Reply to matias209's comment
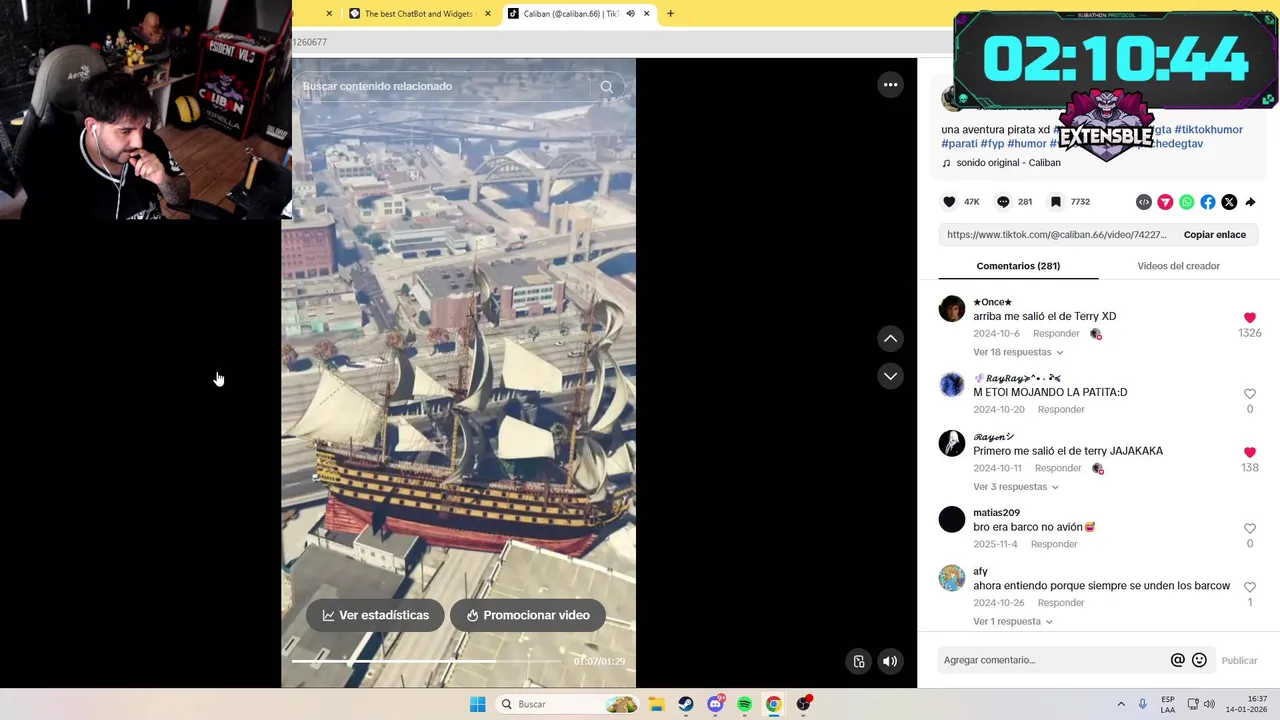 coord(1054,545)
